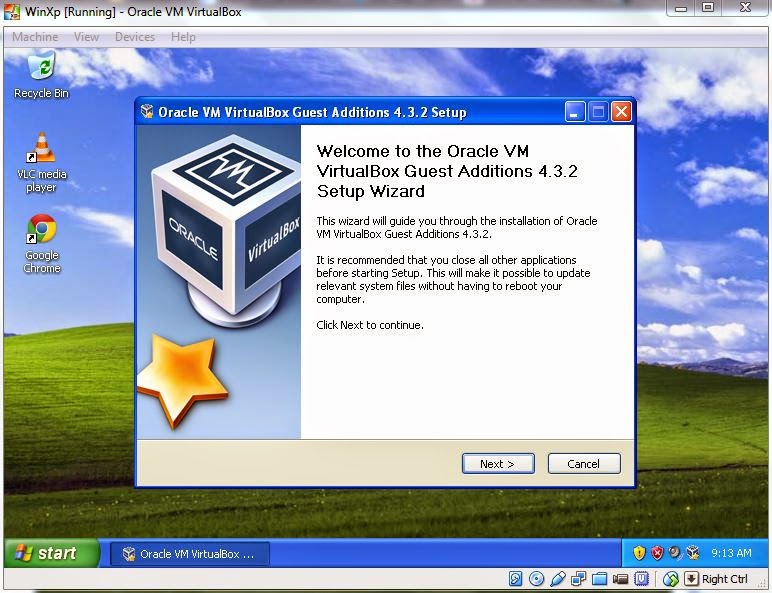This screenshot has height=593, width=772.
Task: Minimize the Guest Additions setup dialog
Action: point(575,112)
